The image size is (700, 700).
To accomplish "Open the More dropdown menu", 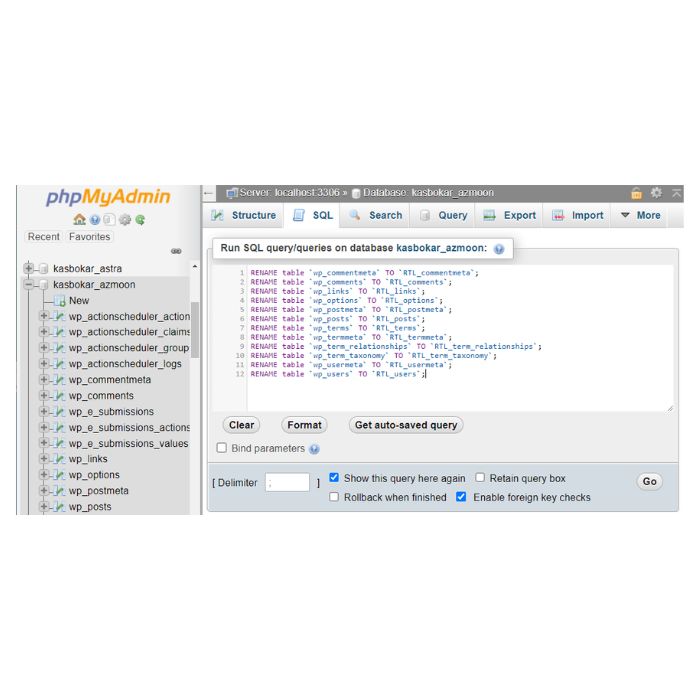I will (640, 215).
